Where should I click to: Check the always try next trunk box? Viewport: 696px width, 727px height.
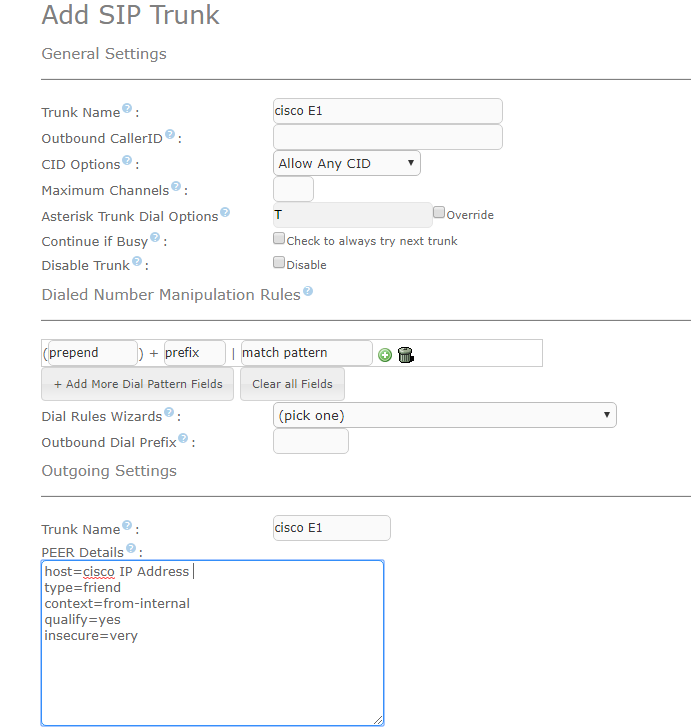click(x=279, y=239)
